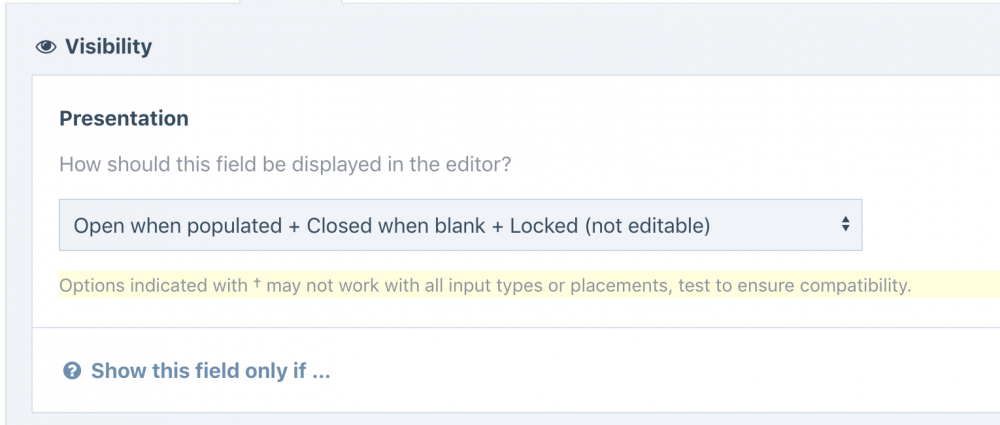Click the up-down arrows on Presentation select
1000x425 pixels.
coord(845,225)
